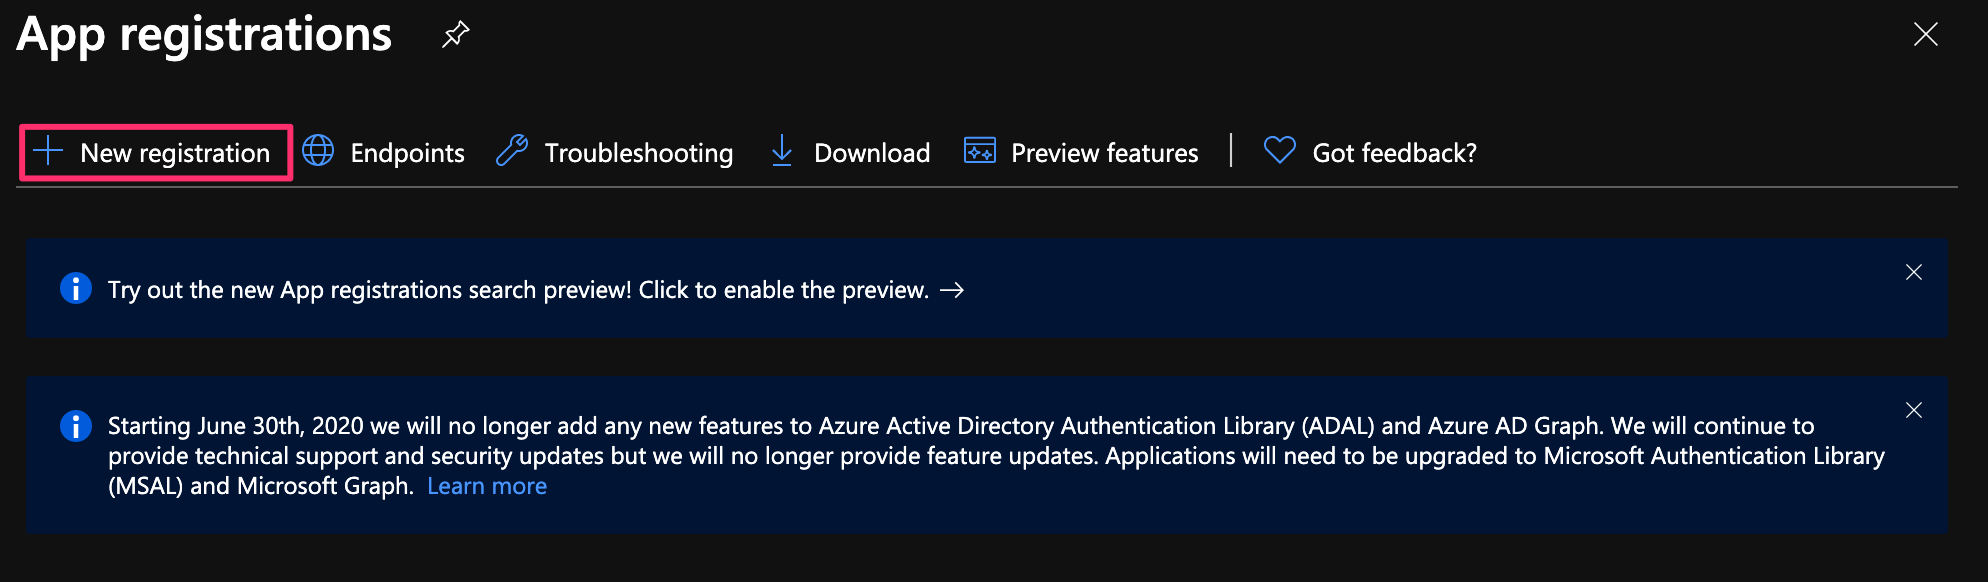Dismiss the App registrations preview notification
Screen dimensions: 1988x582
tap(1914, 271)
